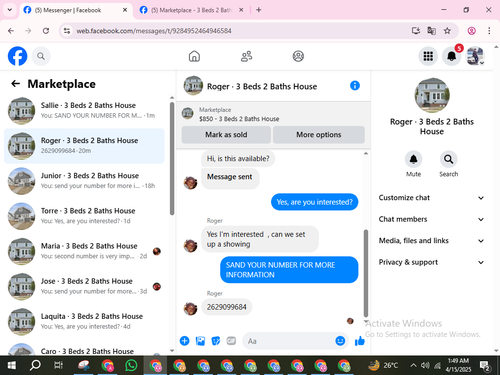Select Roger's conversation in the list
This screenshot has width=500, height=375.
[84, 146]
